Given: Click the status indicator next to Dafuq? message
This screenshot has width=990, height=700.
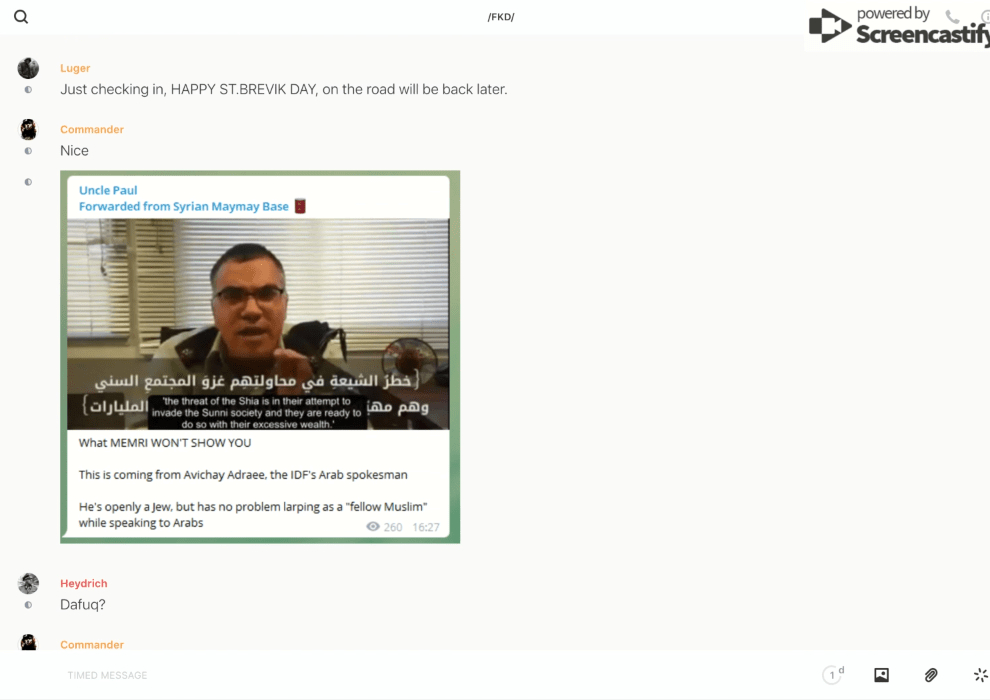Looking at the screenshot, I should pyautogui.click(x=28, y=605).
